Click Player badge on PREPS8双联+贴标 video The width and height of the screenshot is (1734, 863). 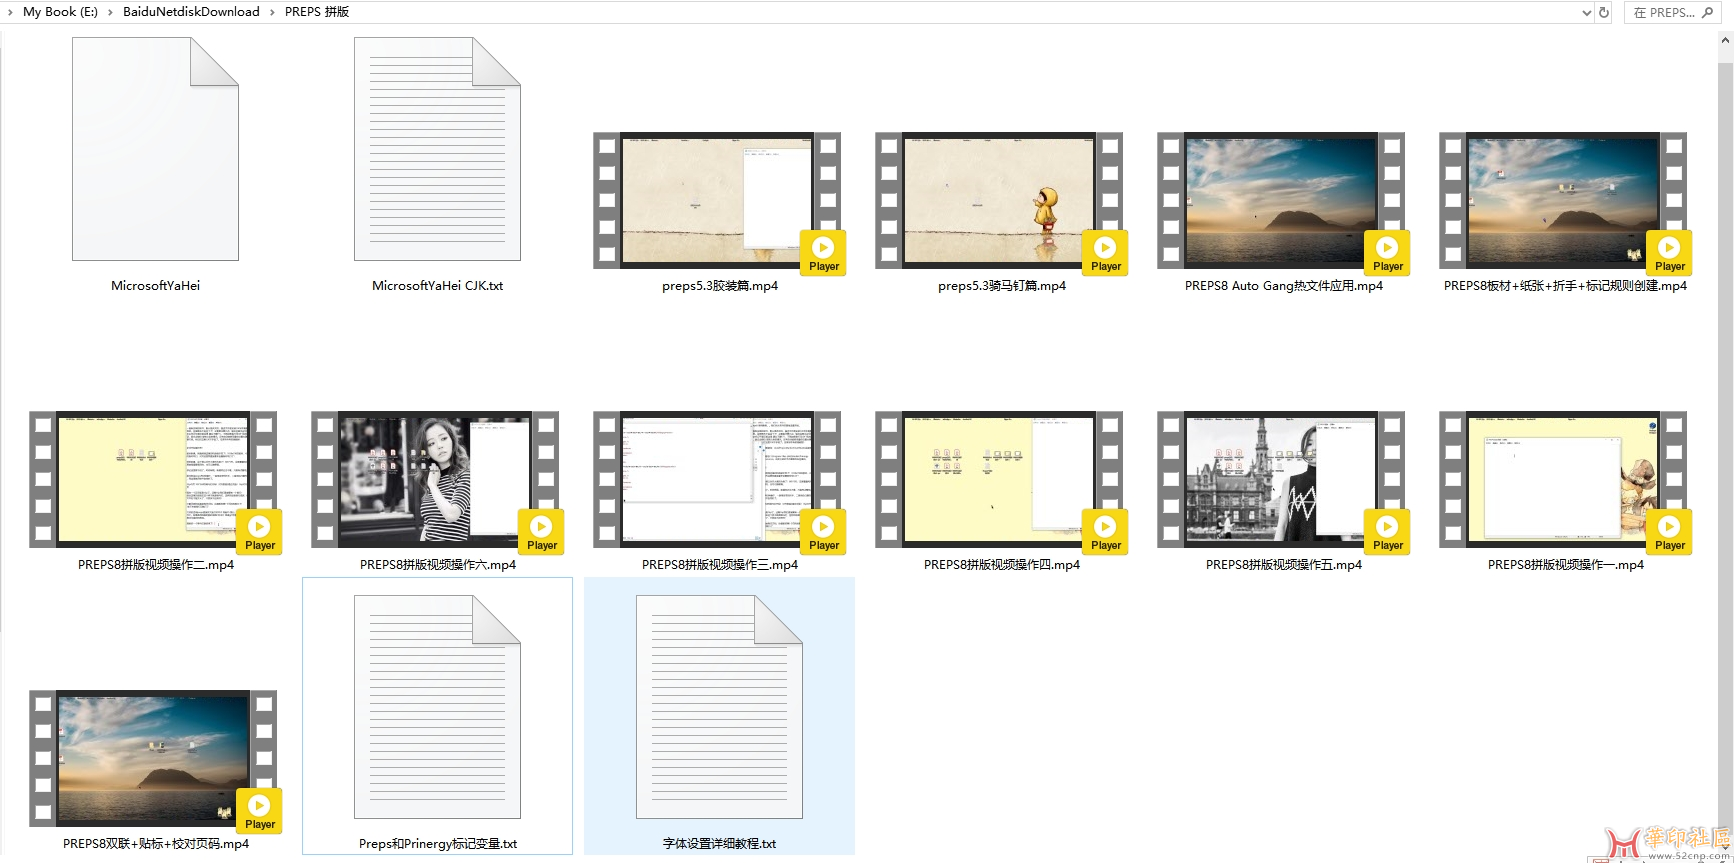coord(259,811)
